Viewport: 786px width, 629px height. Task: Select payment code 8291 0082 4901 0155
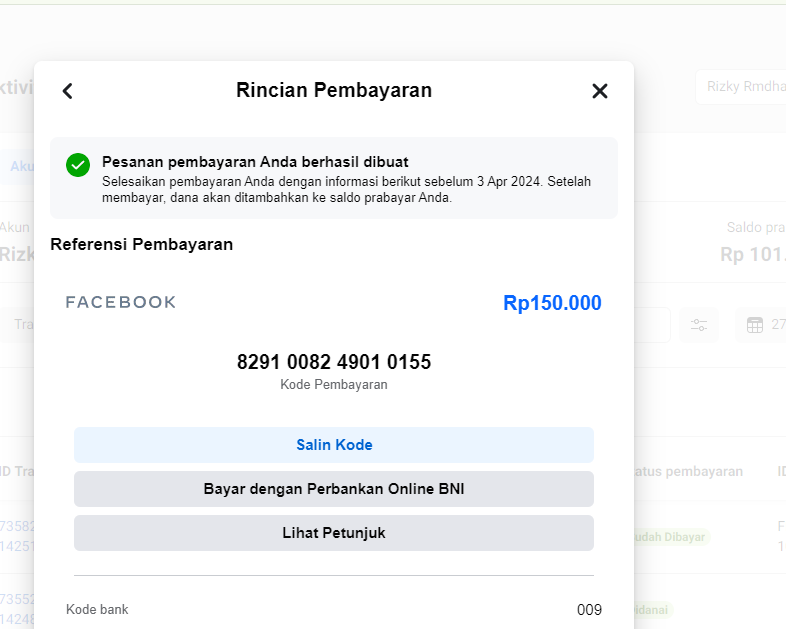[x=333, y=362]
